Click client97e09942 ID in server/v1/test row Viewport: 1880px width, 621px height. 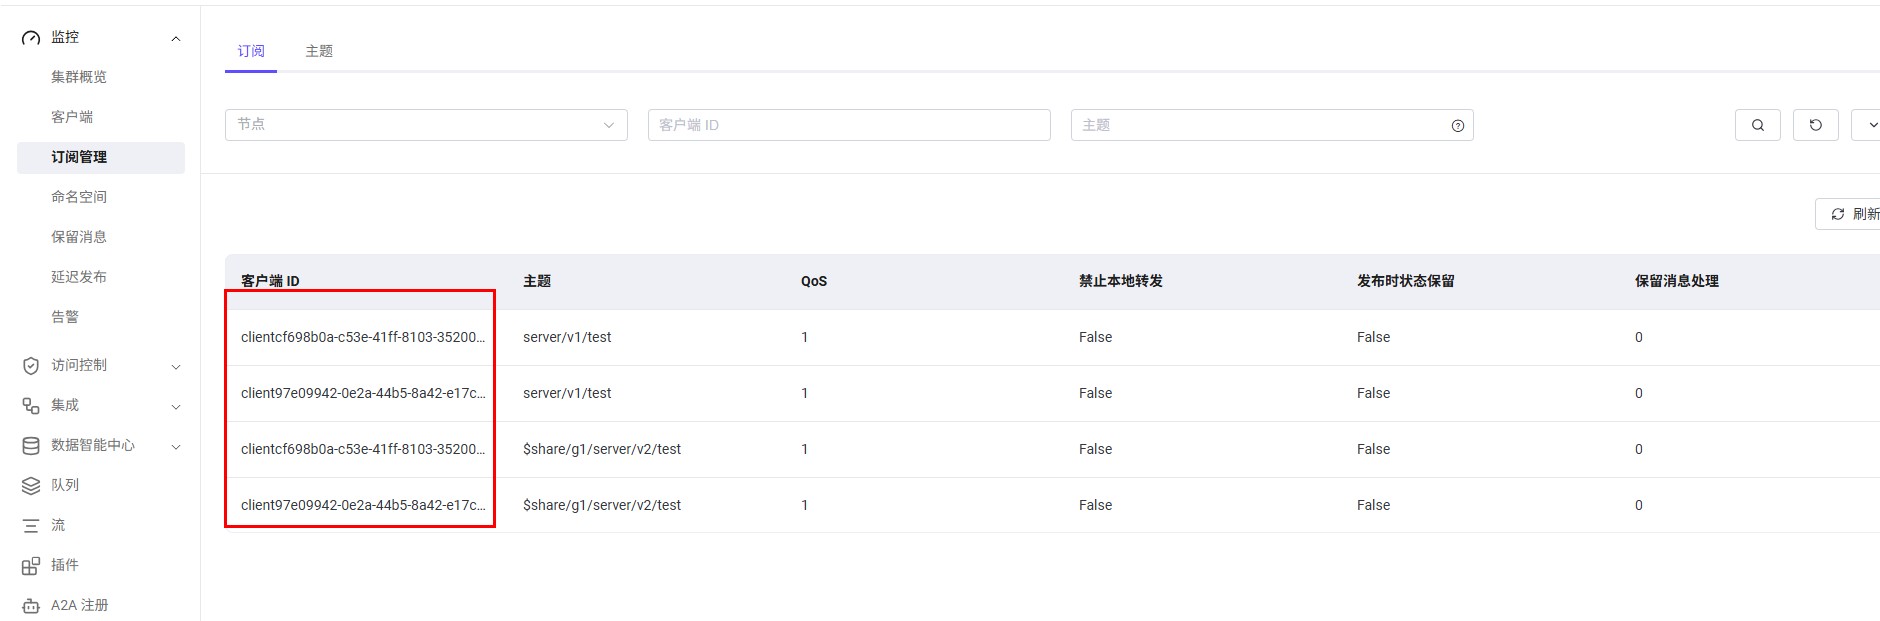click(x=363, y=393)
